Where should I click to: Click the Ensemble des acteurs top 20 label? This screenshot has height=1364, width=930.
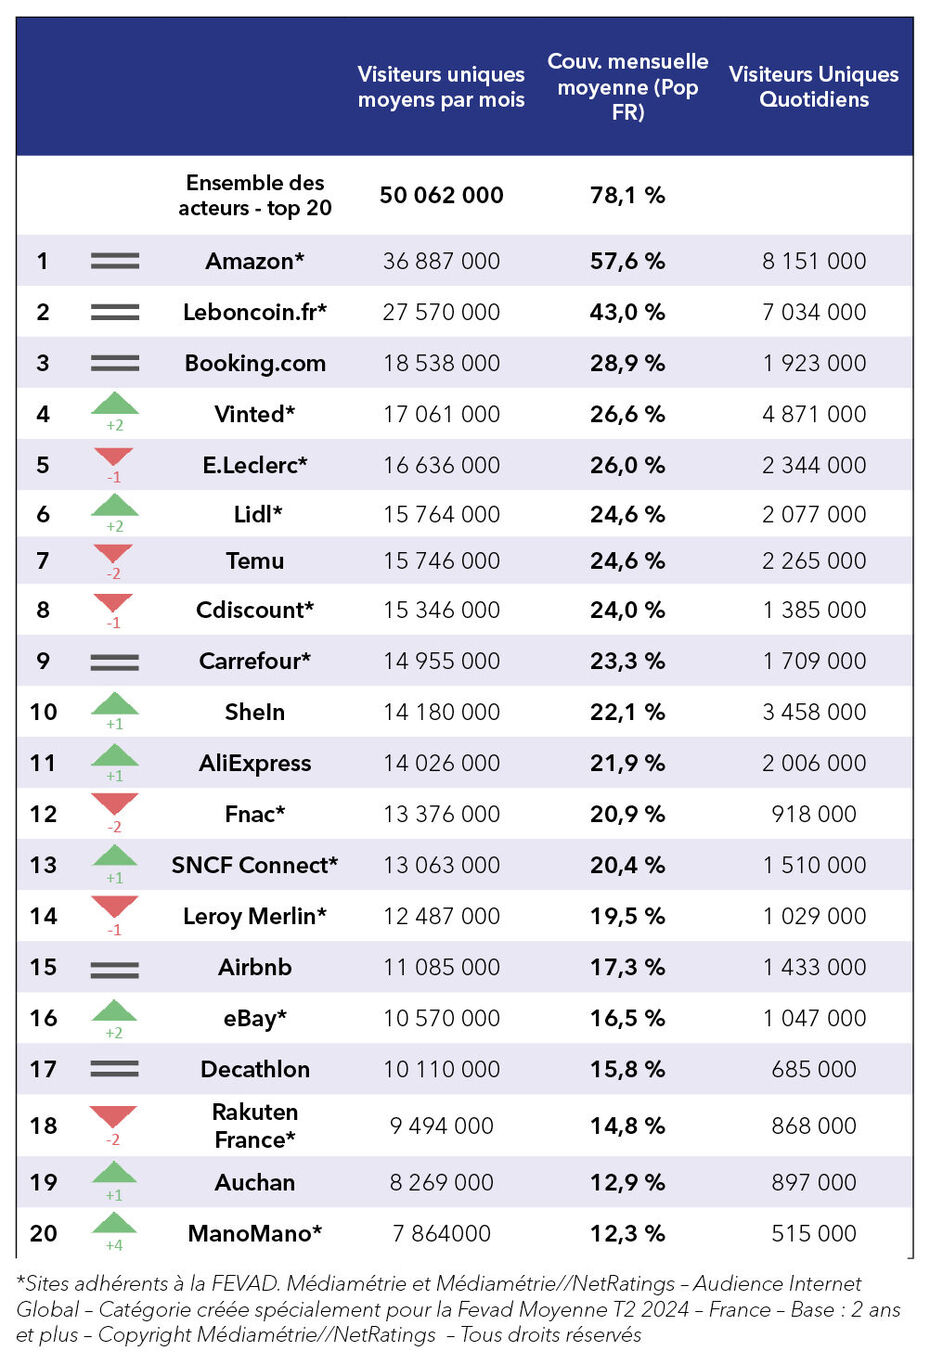[255, 195]
